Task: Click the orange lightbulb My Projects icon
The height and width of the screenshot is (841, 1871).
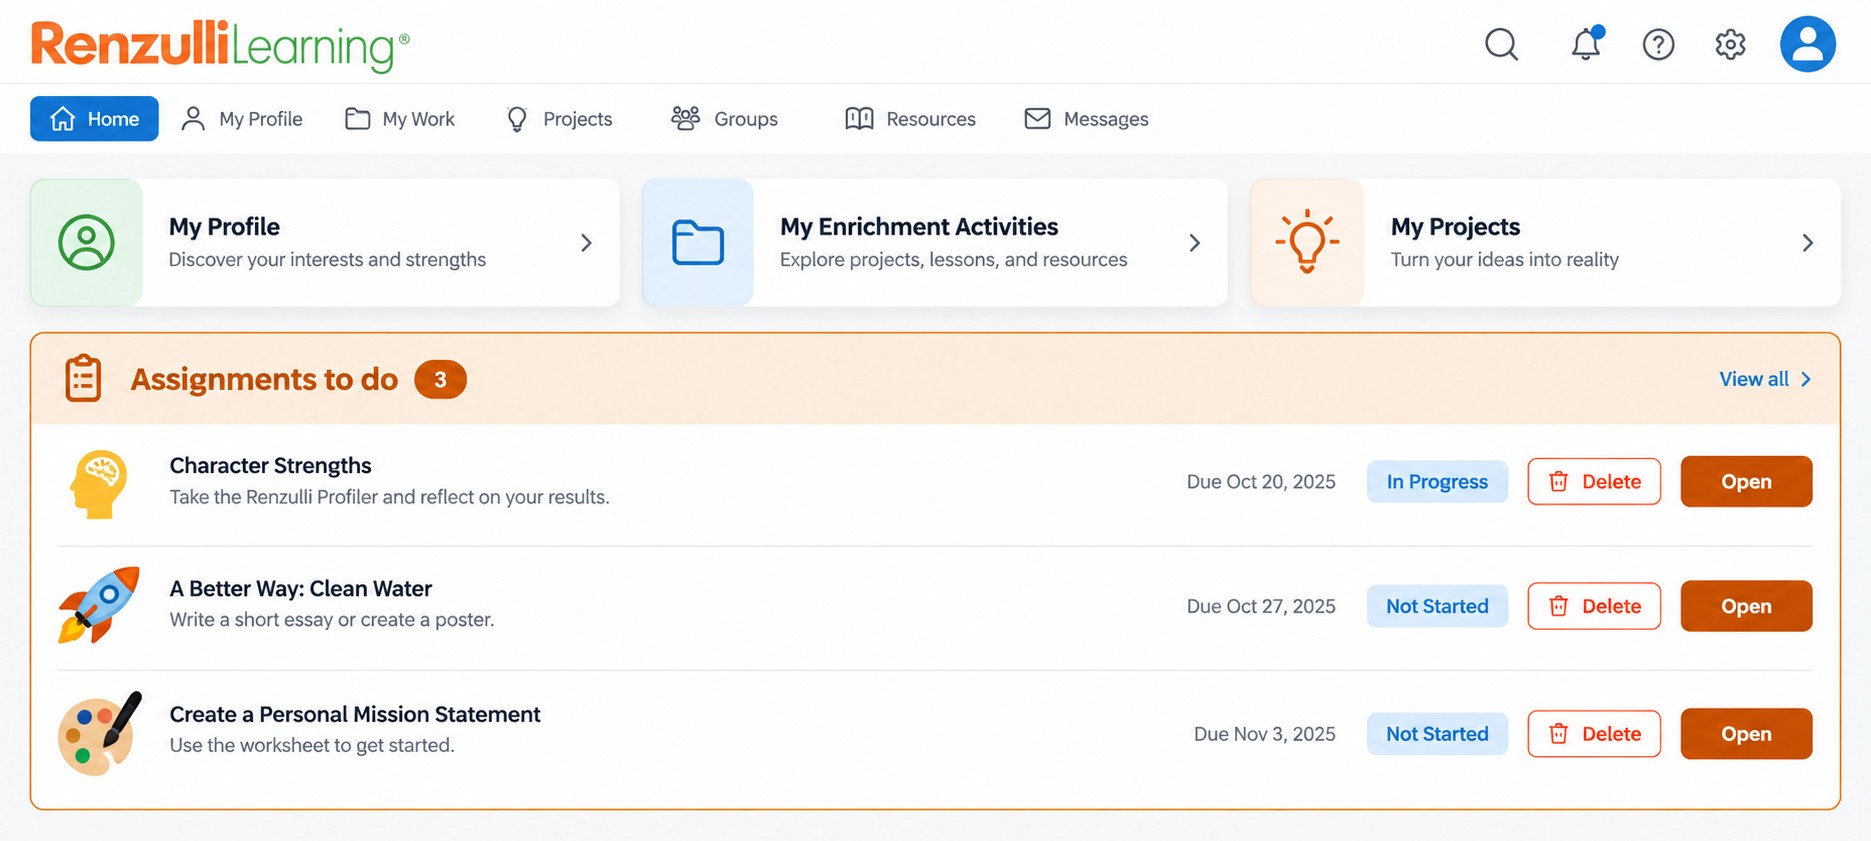Action: coord(1307,242)
